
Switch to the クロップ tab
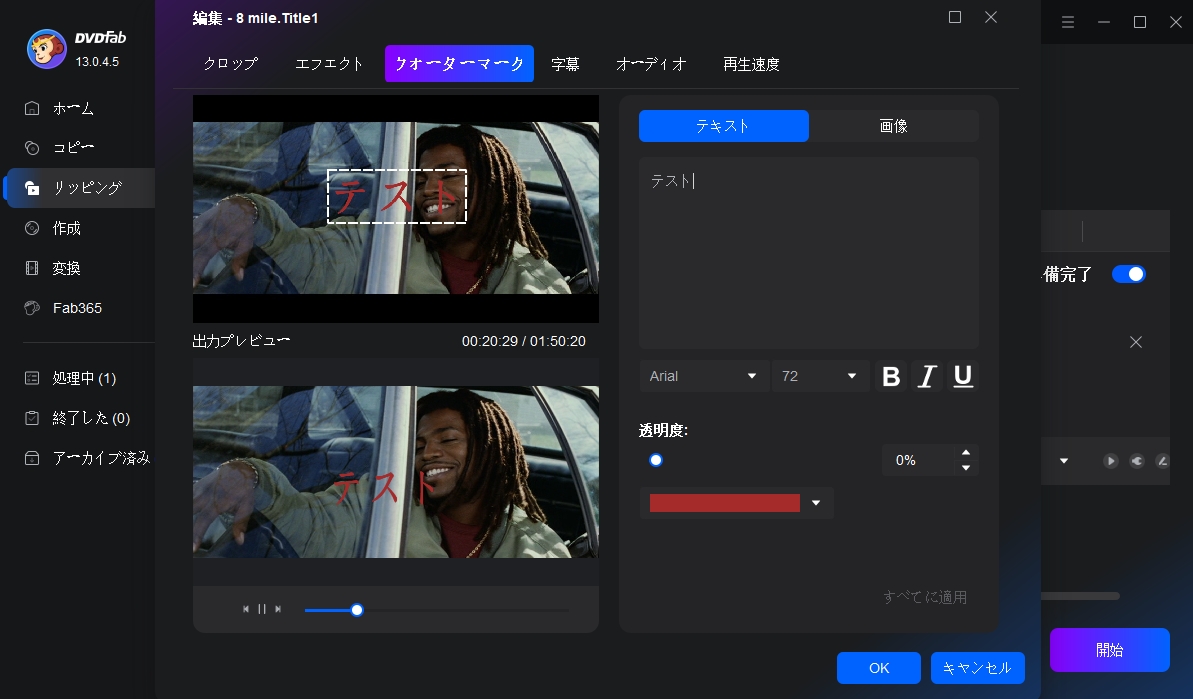tap(231, 64)
